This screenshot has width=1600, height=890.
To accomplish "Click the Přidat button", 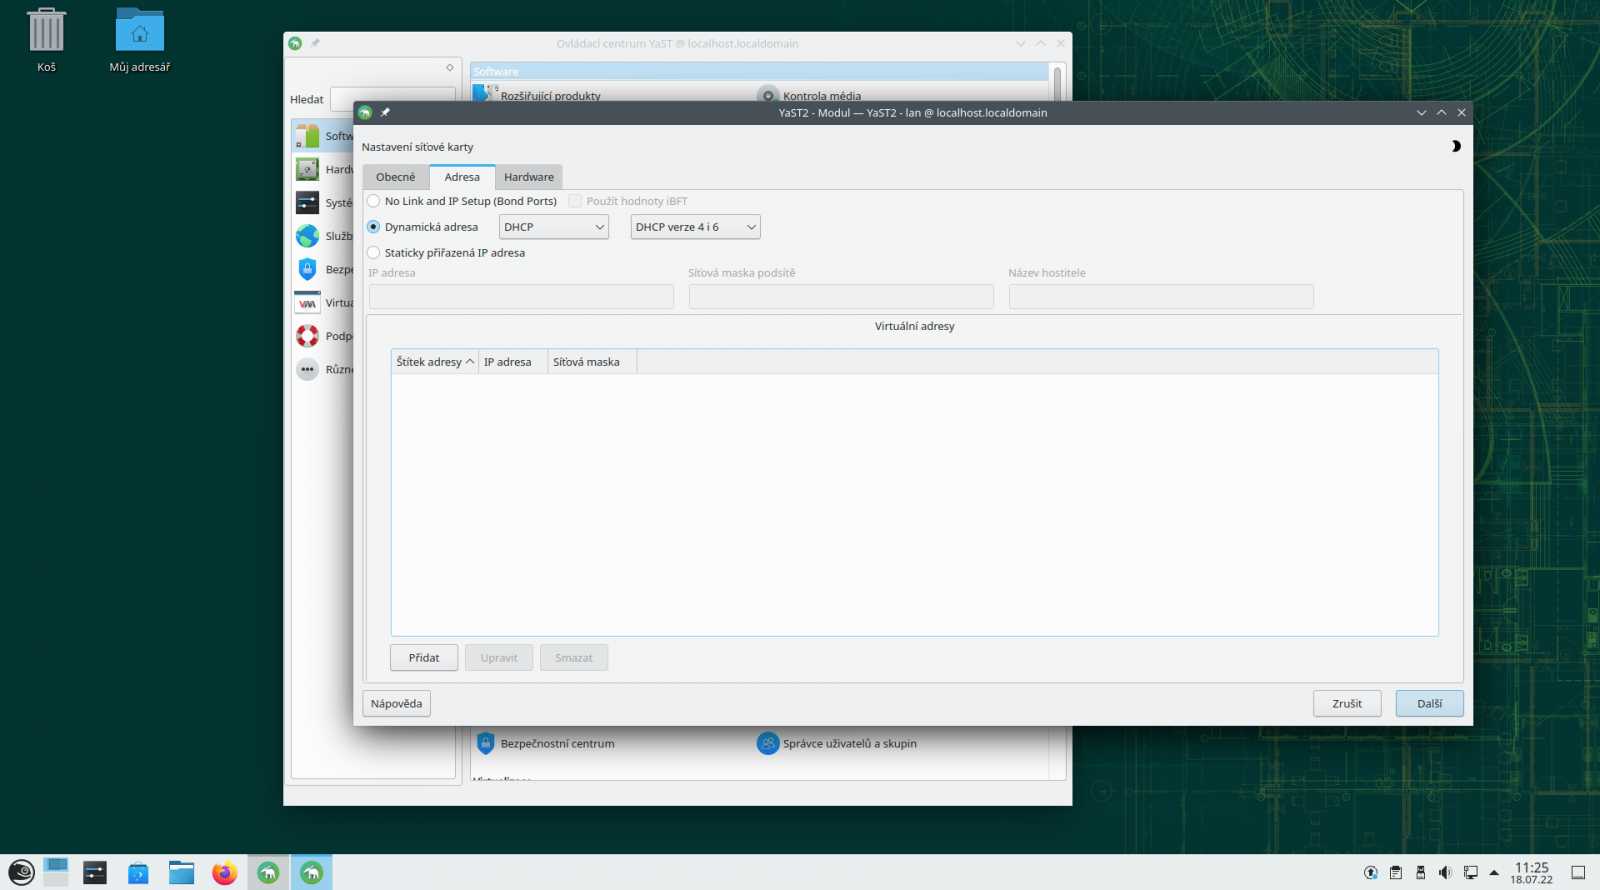I will [424, 658].
